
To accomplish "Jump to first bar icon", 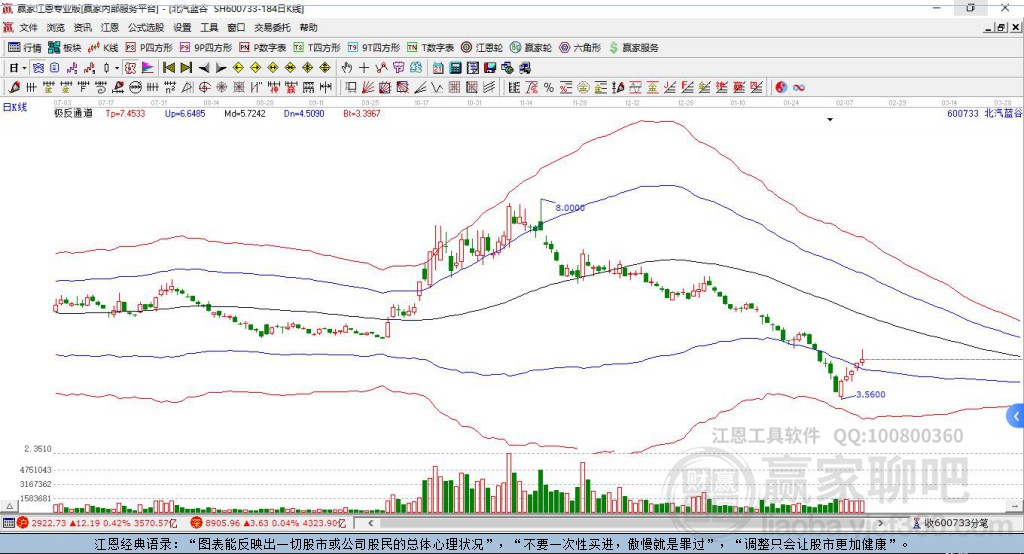I will tap(169, 68).
